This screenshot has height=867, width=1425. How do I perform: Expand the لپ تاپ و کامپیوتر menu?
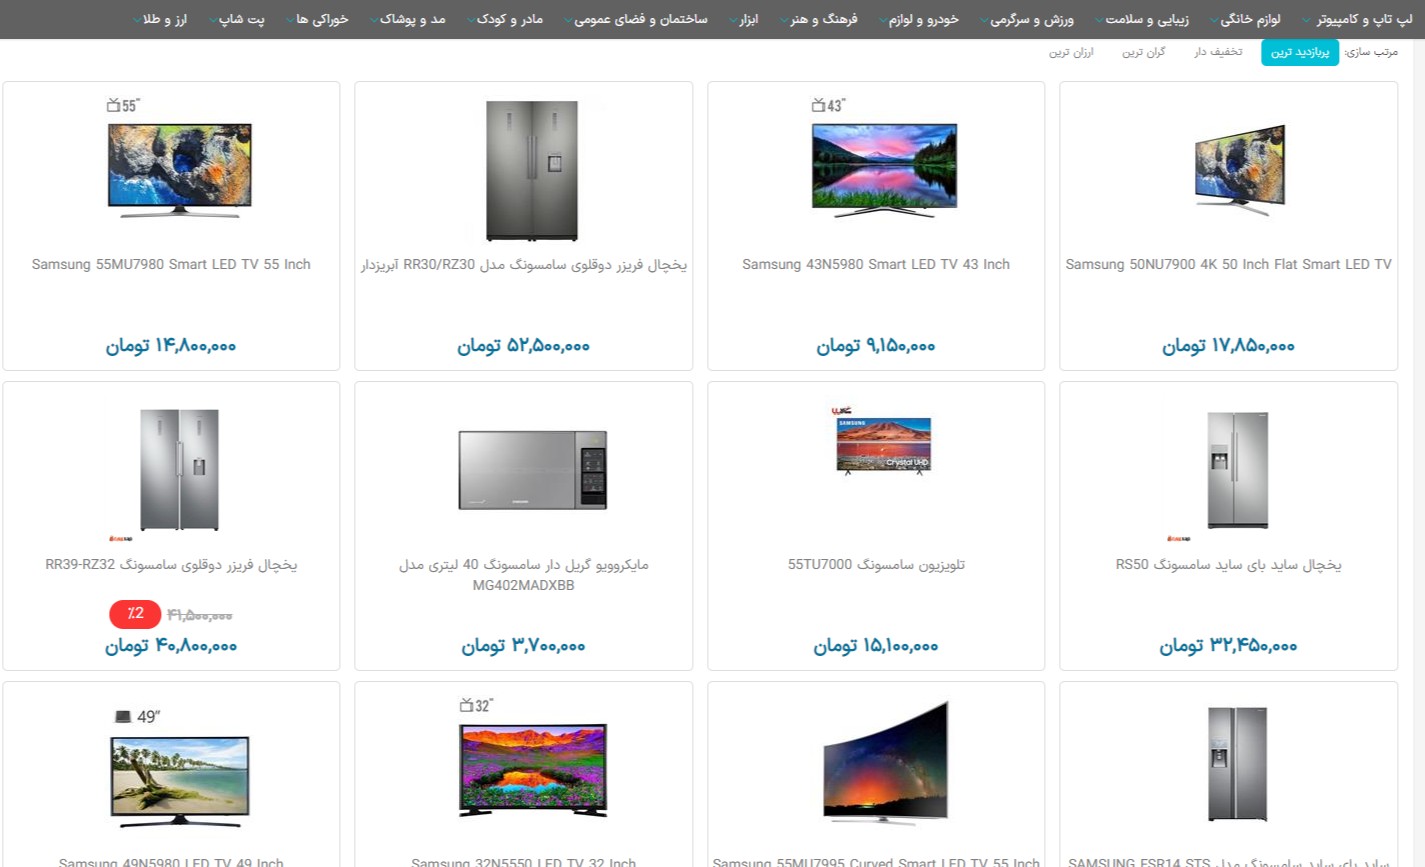(1358, 19)
